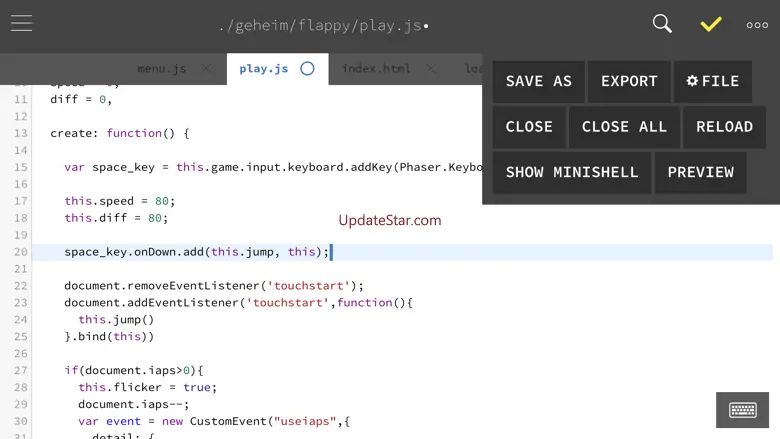Open the Preview option
This screenshot has width=780, height=439.
(x=700, y=172)
